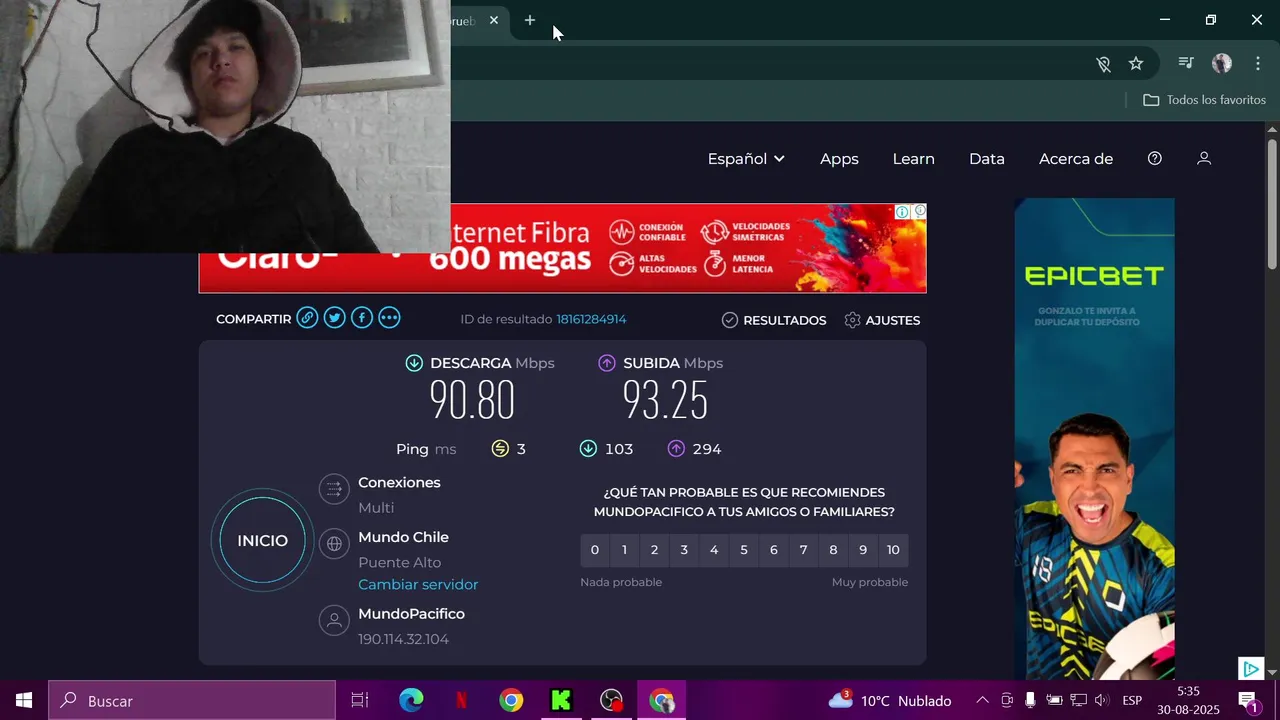The height and width of the screenshot is (720, 1280).
Task: Rate recommendation 6
Action: coord(773,550)
